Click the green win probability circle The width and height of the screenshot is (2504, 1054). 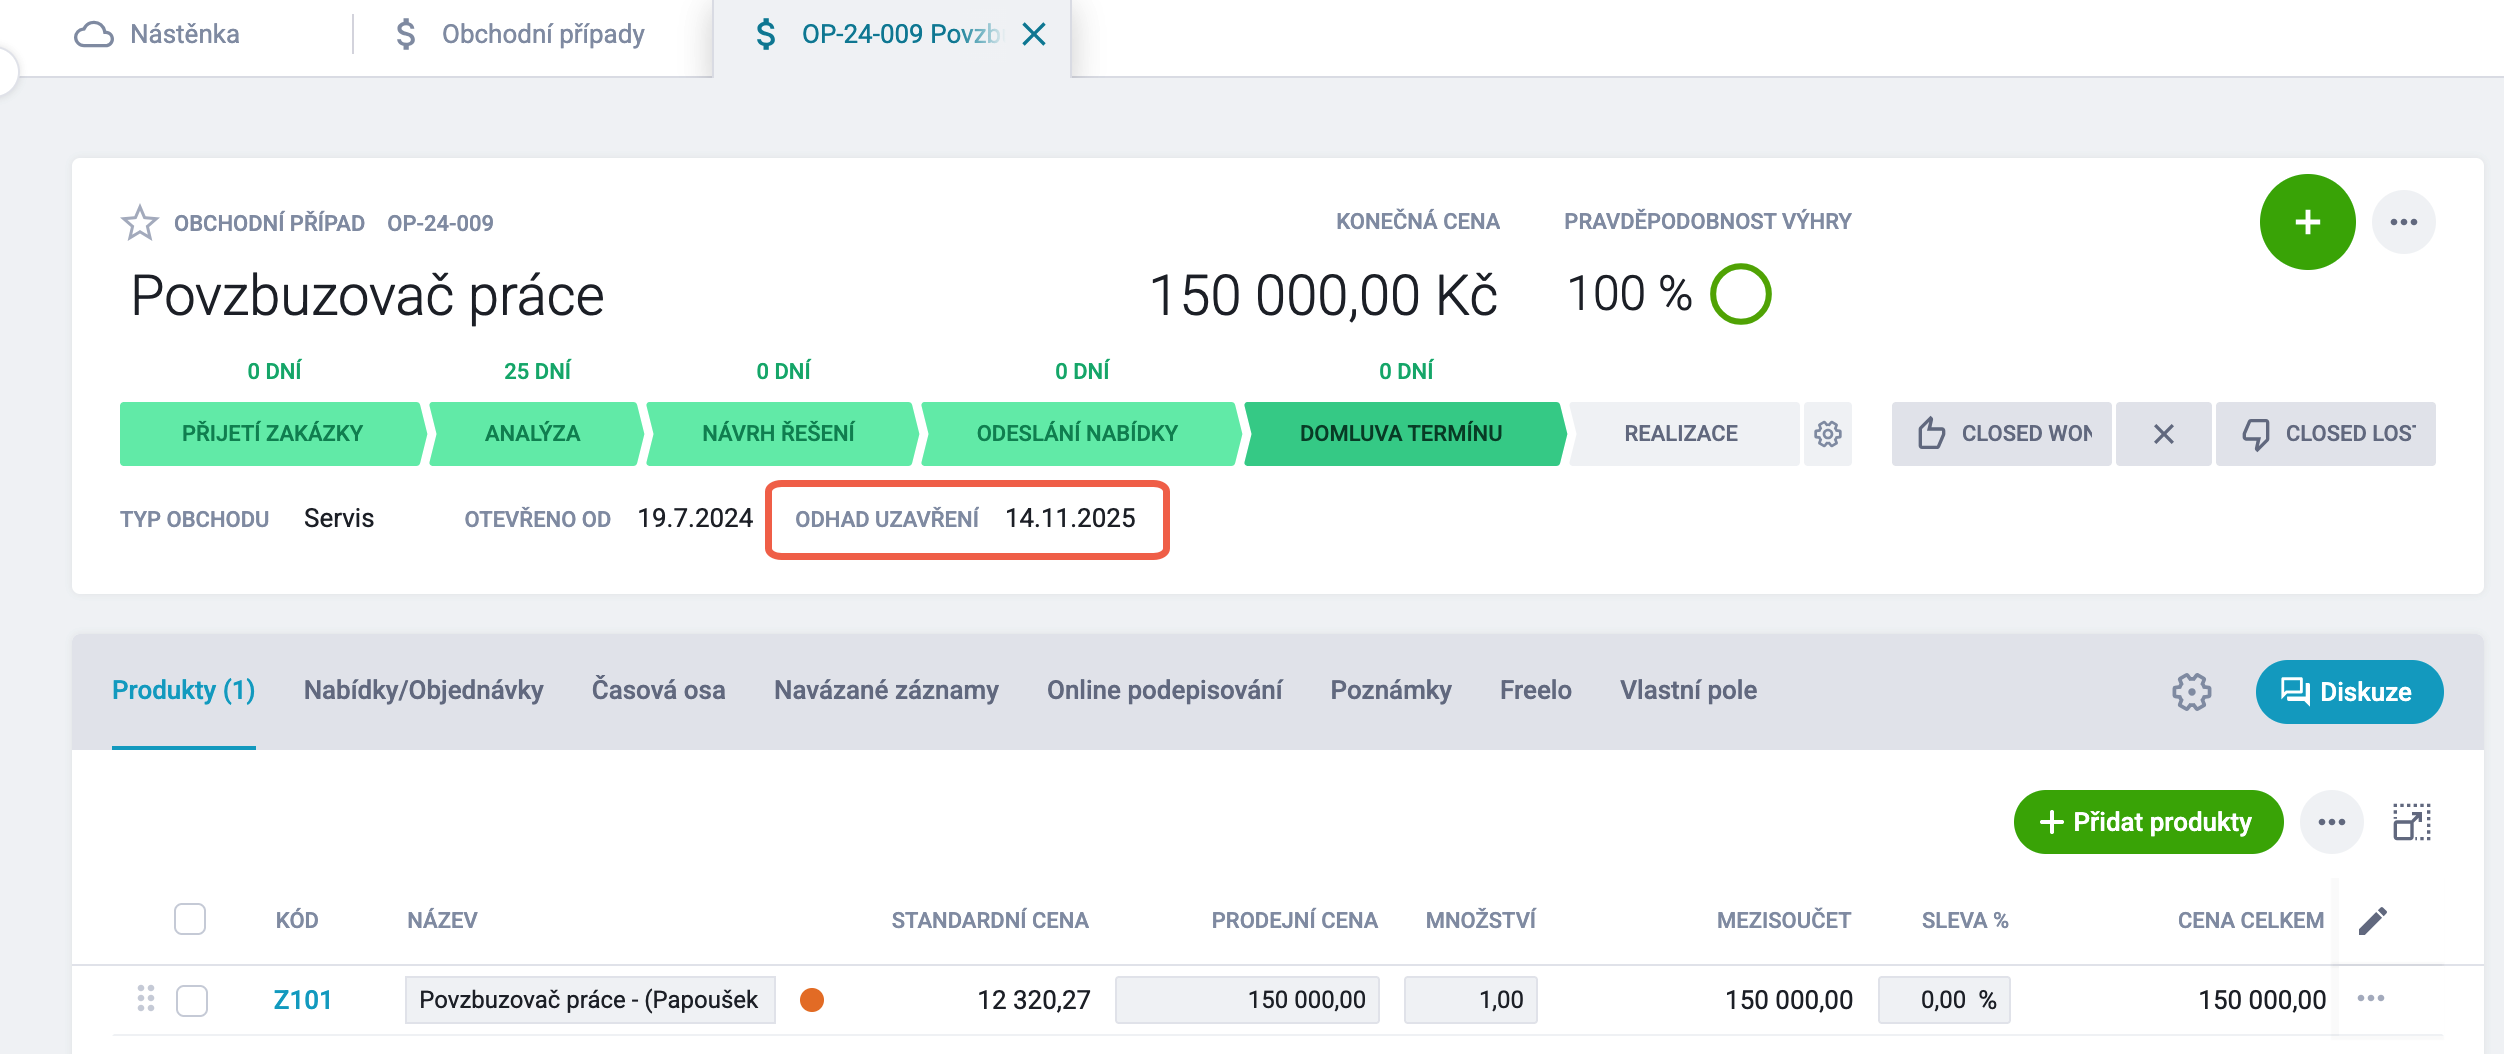point(1740,294)
